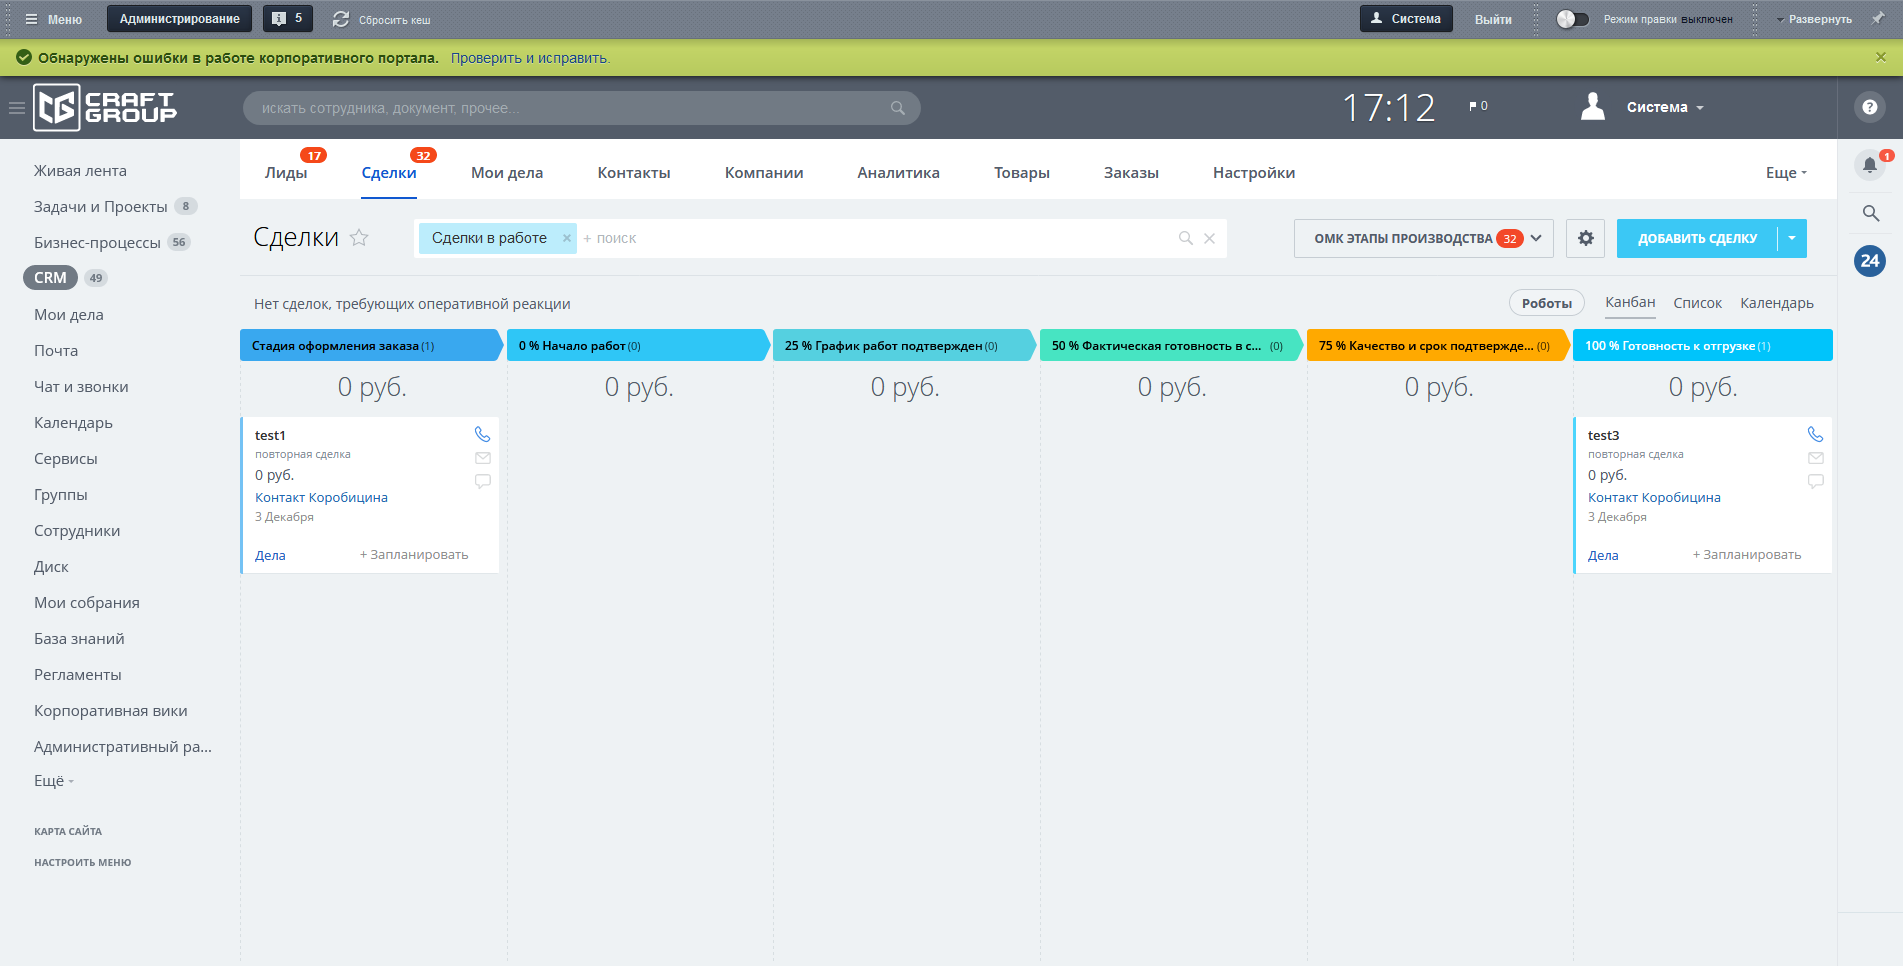Click the deals filter search field
The image size is (1903, 966).
pos(870,238)
